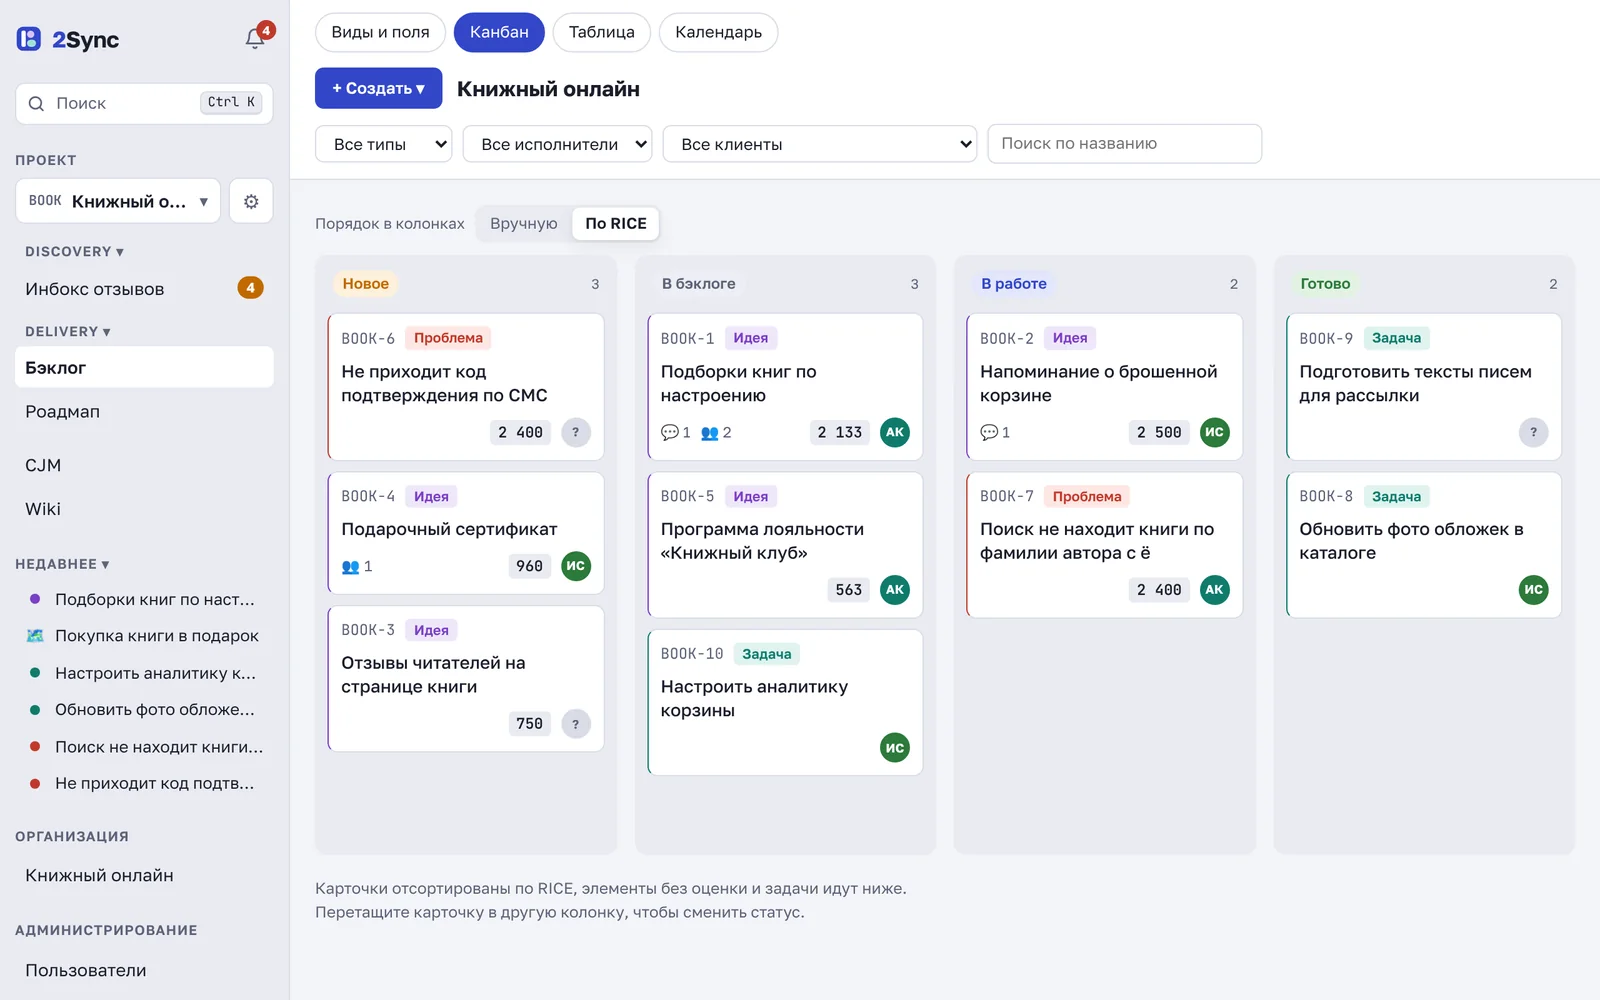Select the Канбан view tab
Image resolution: width=1600 pixels, height=1000 pixels.
499,32
